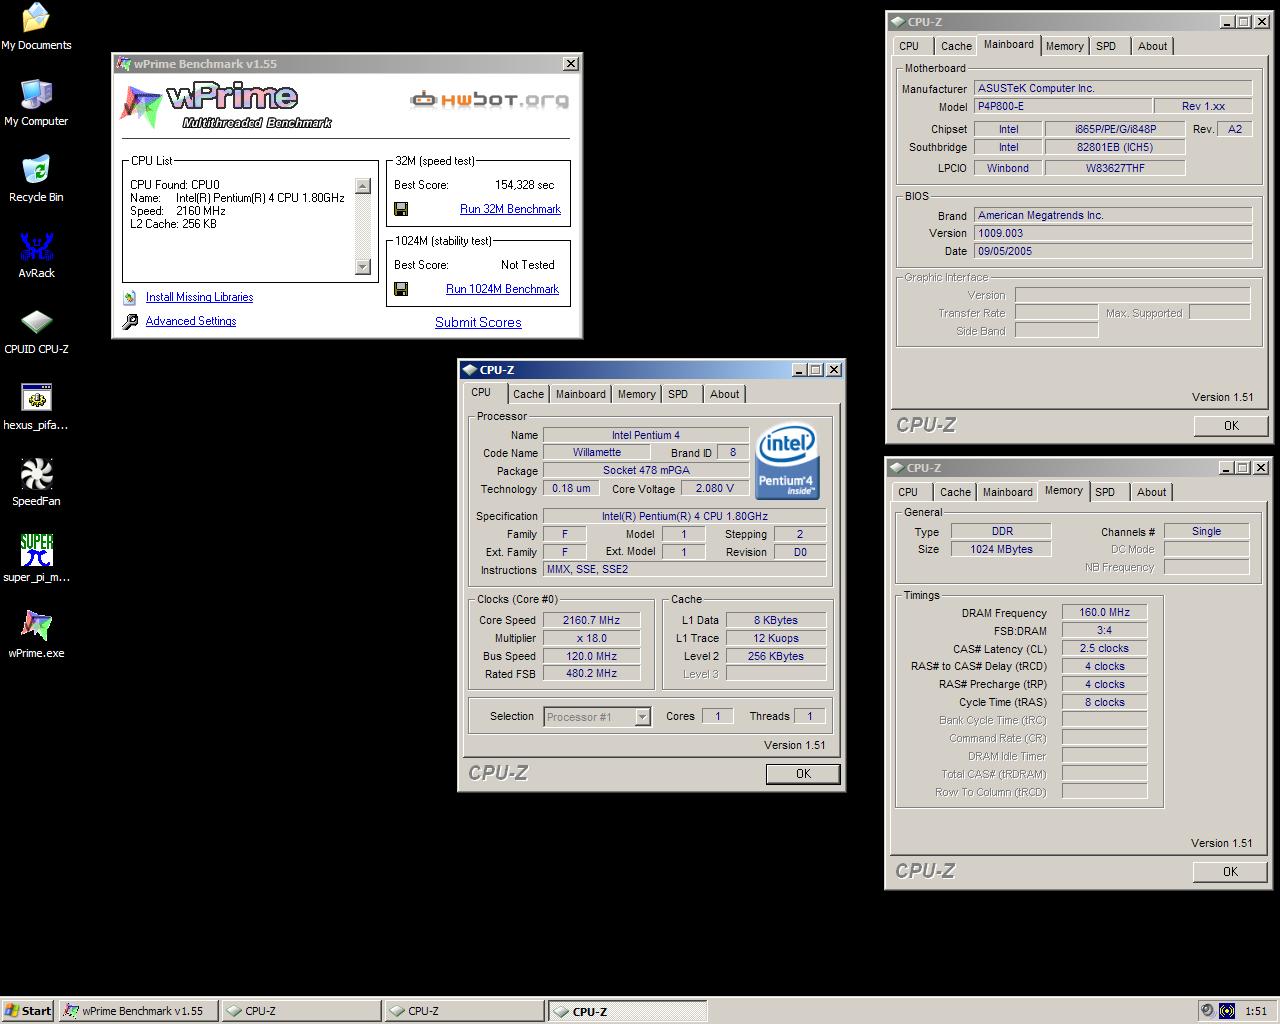Activate the first CPU-Z taskbar button
Viewport: 1280px width, 1024px height.
tap(300, 1011)
